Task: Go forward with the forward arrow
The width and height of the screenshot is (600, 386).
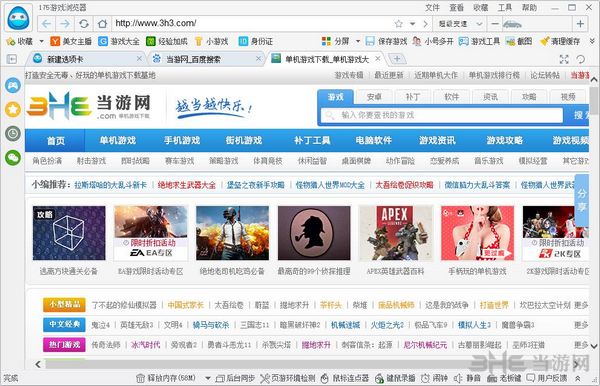Action: 65,24
